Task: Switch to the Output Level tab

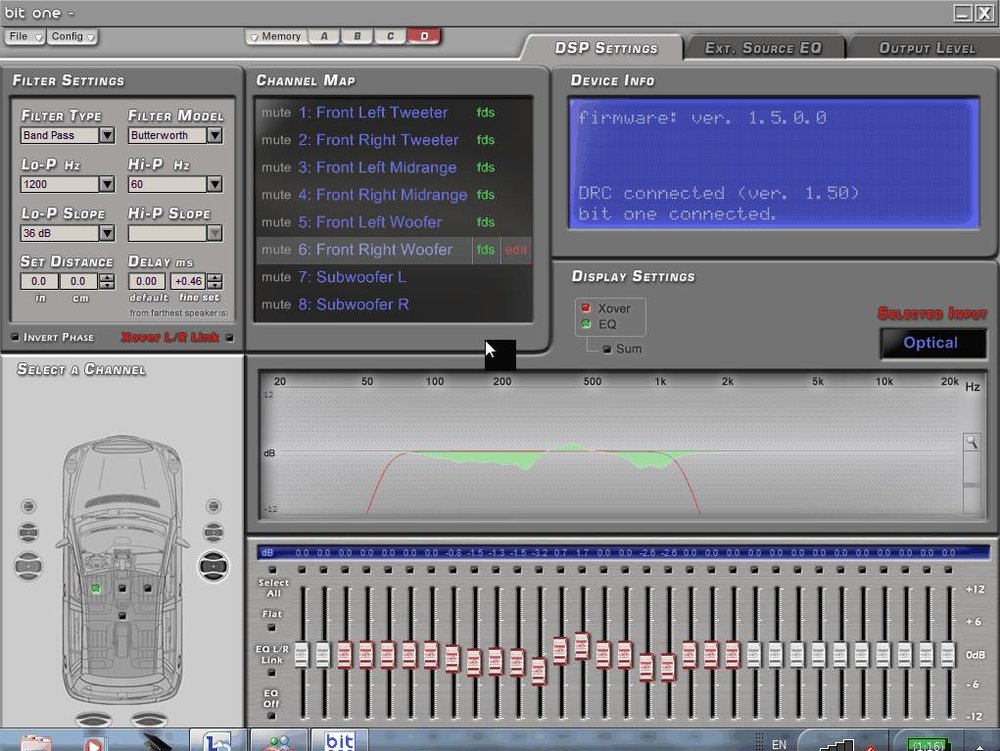Action: [927, 48]
